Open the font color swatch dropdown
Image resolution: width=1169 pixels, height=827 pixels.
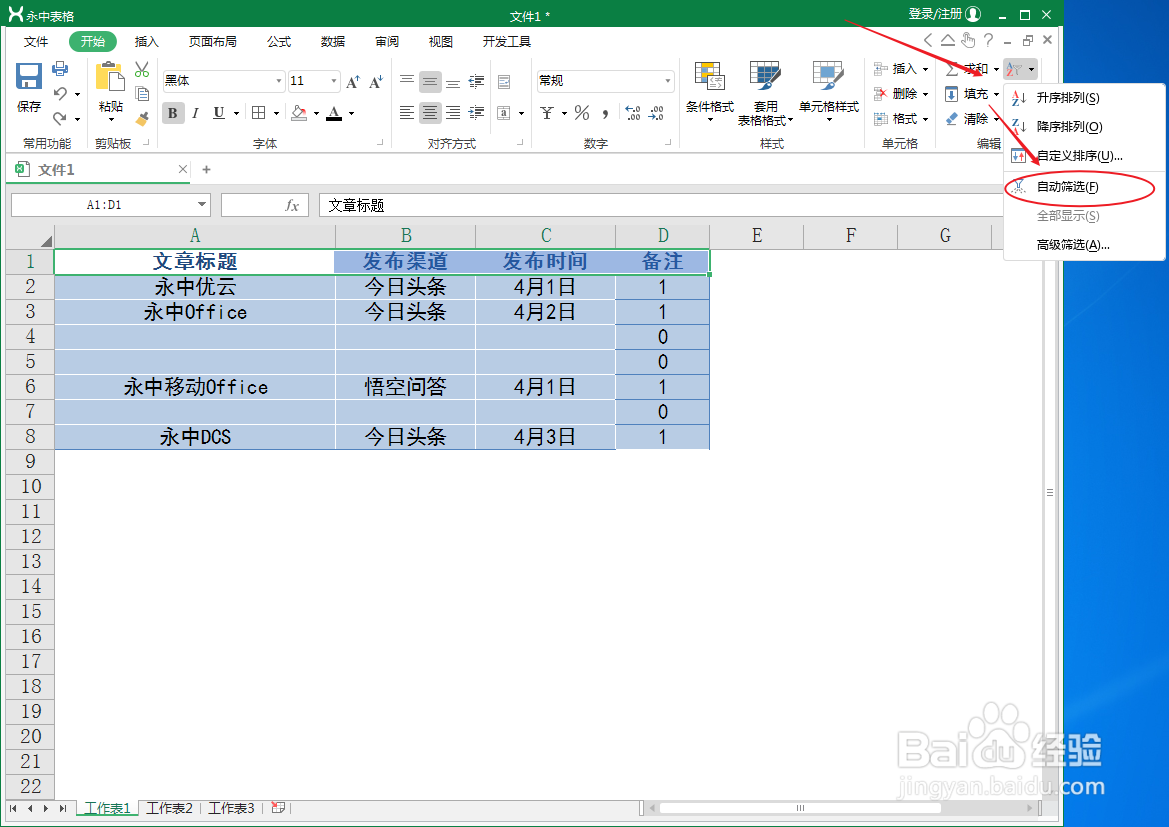353,113
